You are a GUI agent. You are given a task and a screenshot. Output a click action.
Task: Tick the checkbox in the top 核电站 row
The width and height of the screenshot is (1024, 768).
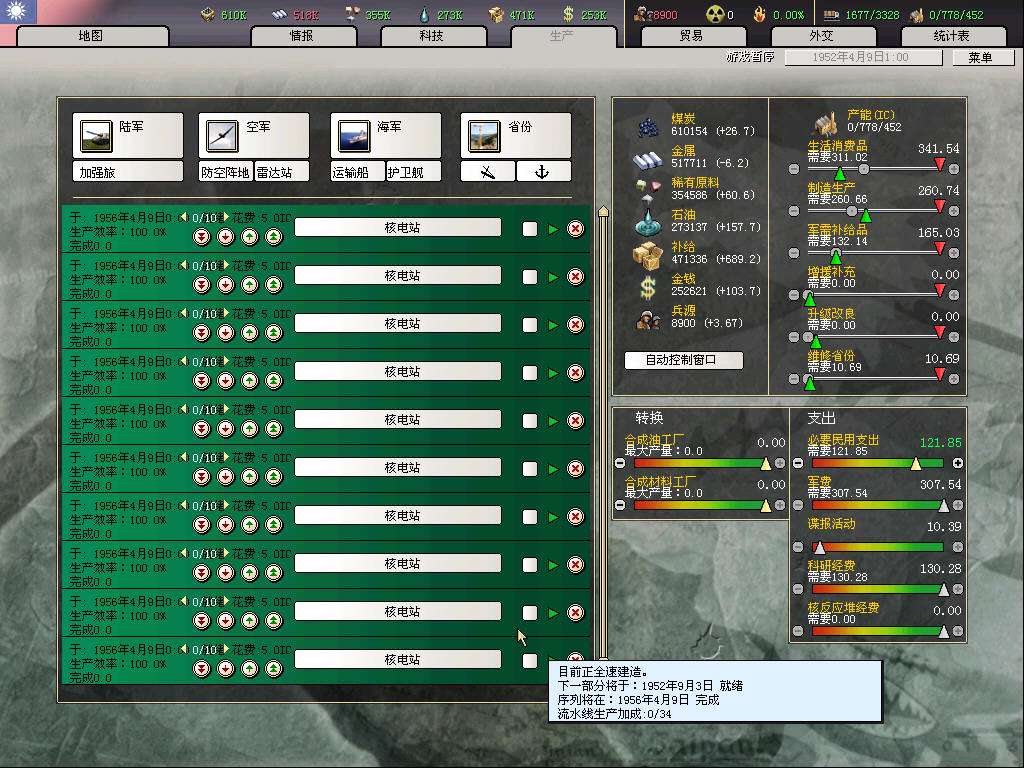tap(530, 229)
